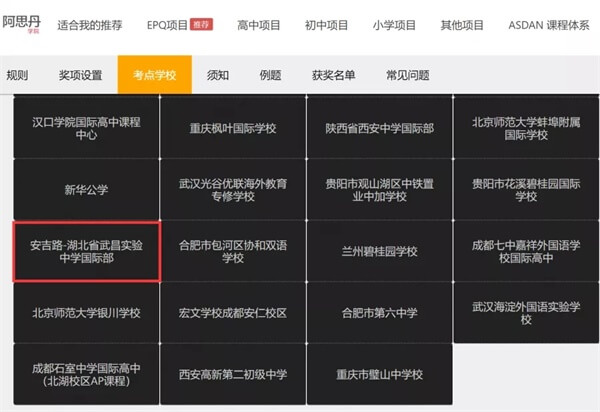Screen dimensions: 600x412
Task: Click the 阿思丹 logo
Action: (21, 23)
